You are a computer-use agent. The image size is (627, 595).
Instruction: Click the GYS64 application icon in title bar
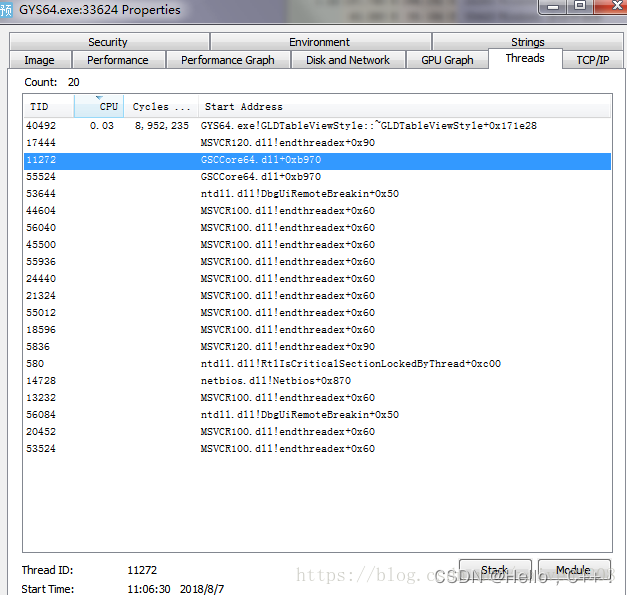[x=6, y=10]
